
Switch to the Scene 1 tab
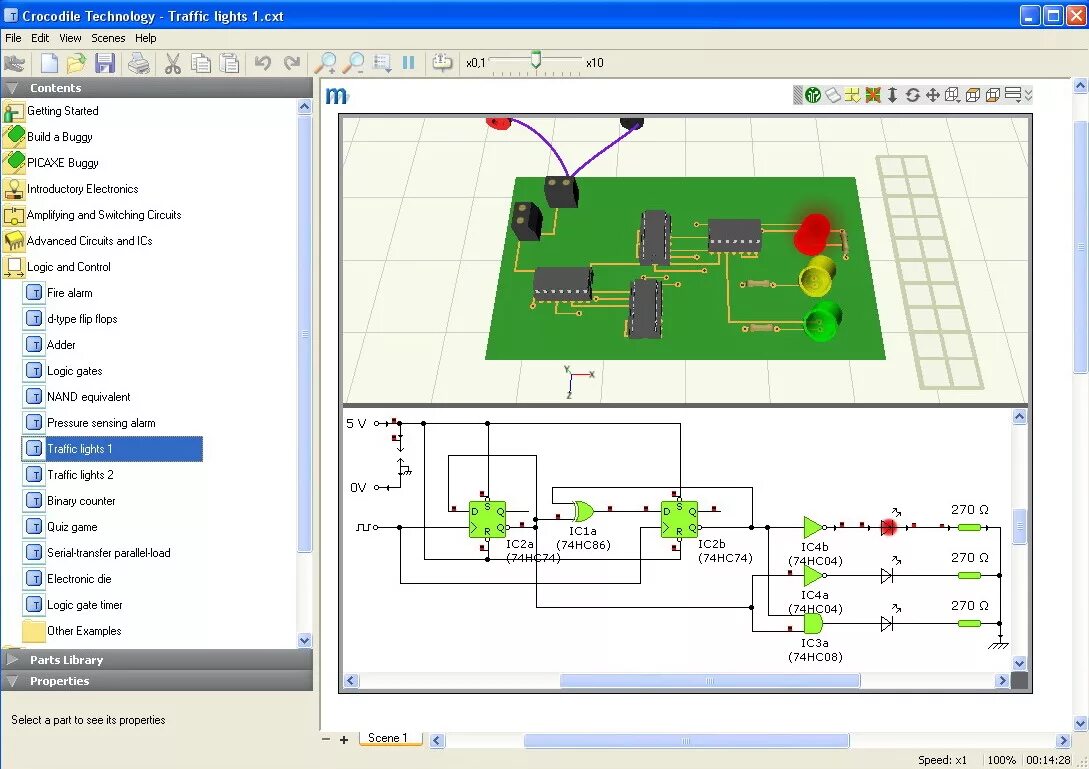pyautogui.click(x=388, y=738)
